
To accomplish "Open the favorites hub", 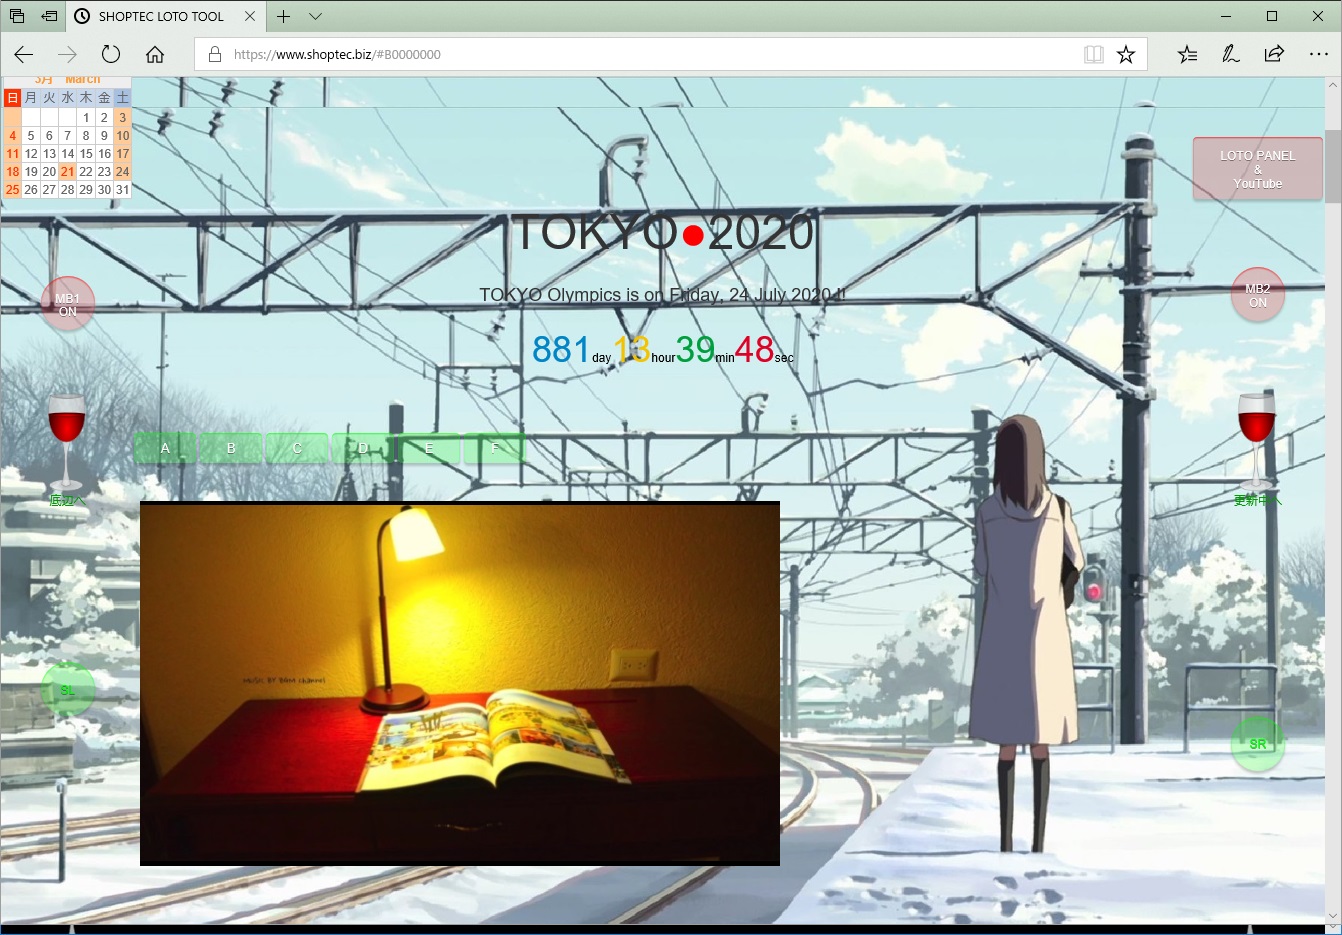I will pyautogui.click(x=1187, y=54).
